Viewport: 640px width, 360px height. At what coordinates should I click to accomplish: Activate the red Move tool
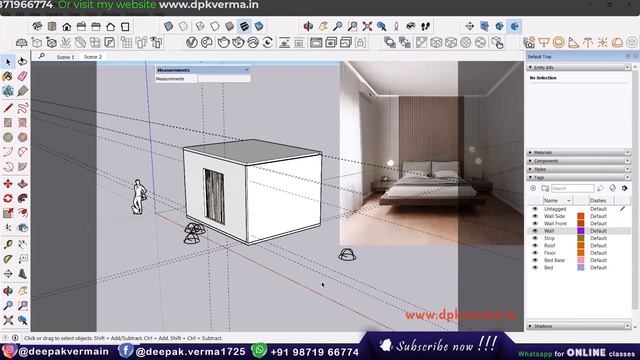8,184
